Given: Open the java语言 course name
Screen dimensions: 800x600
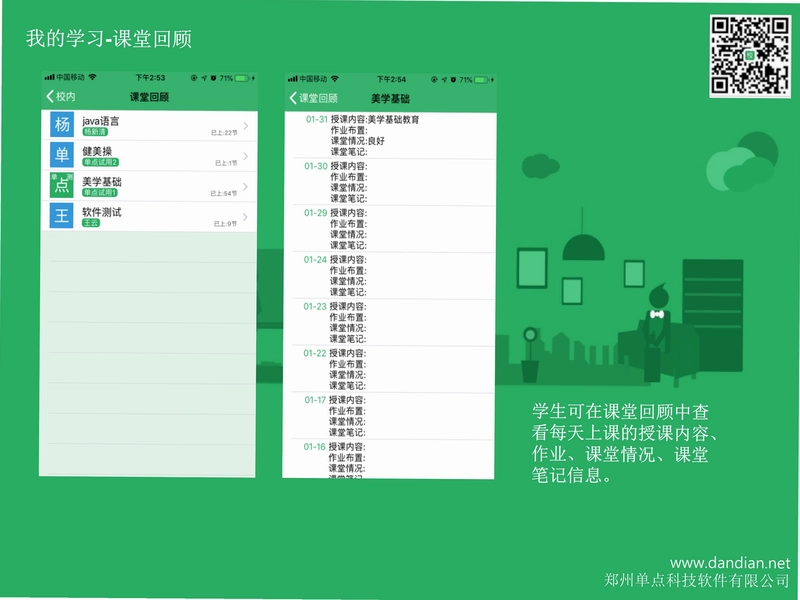Looking at the screenshot, I should (x=101, y=121).
